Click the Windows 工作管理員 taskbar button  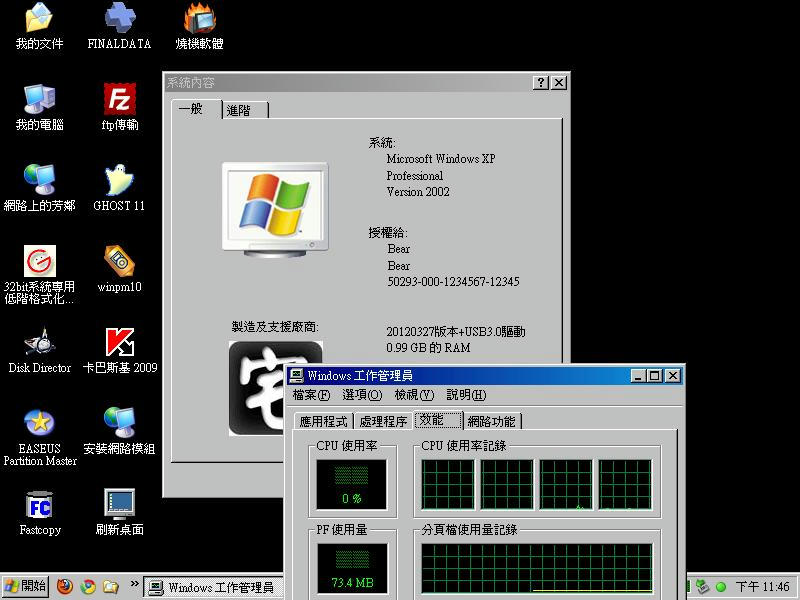(x=210, y=587)
